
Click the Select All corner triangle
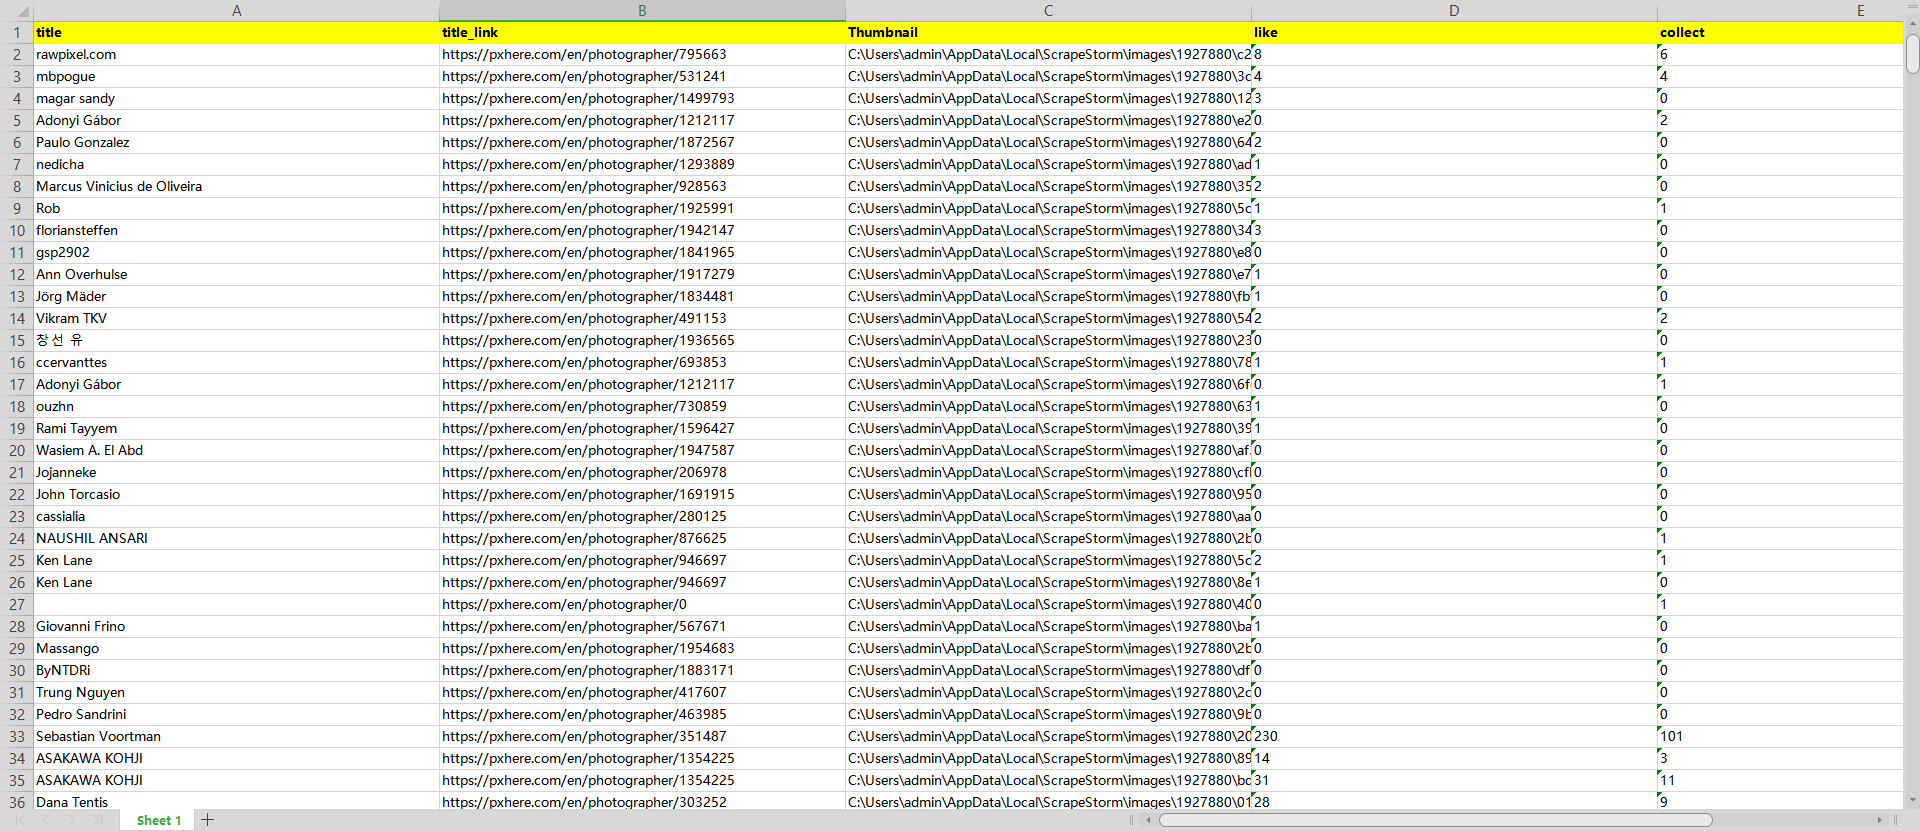tap(22, 12)
